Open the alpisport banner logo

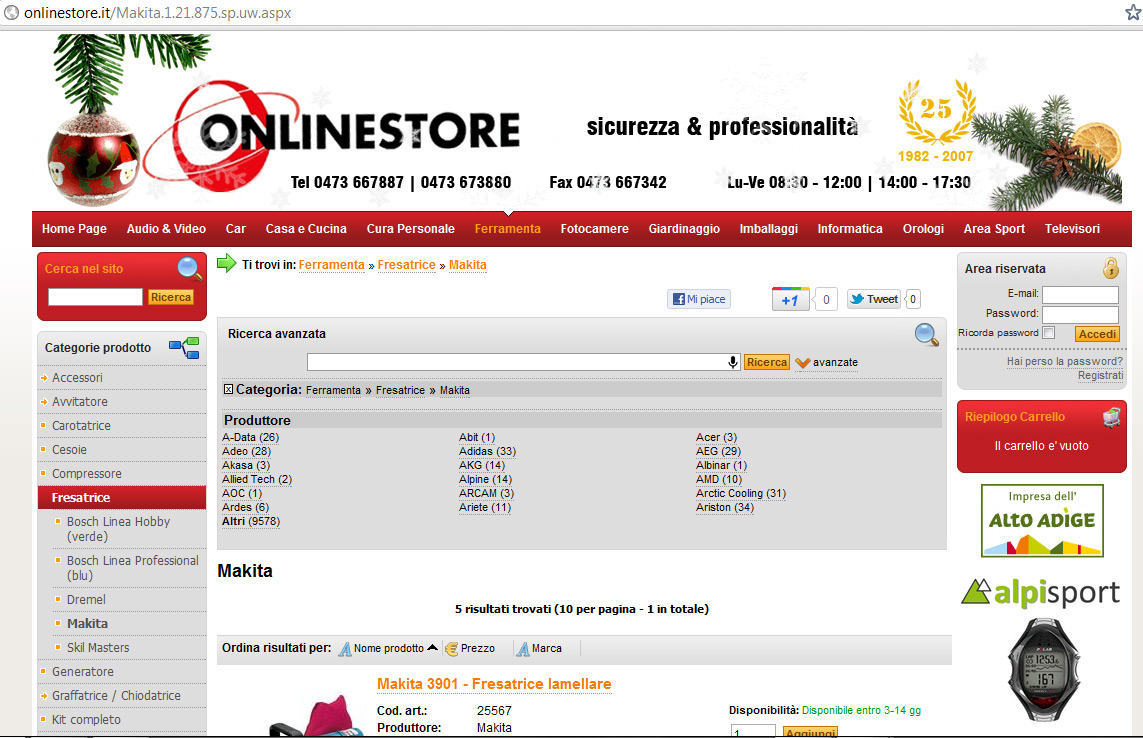[x=1041, y=592]
